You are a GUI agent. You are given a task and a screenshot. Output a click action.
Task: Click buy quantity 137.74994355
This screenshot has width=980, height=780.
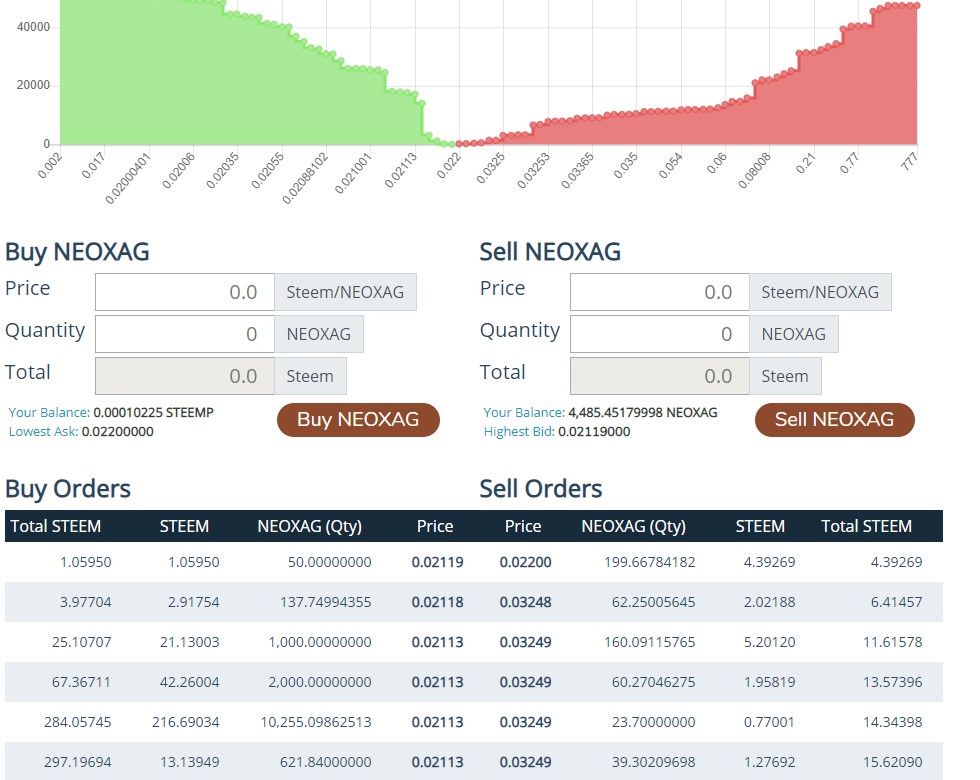coord(326,602)
